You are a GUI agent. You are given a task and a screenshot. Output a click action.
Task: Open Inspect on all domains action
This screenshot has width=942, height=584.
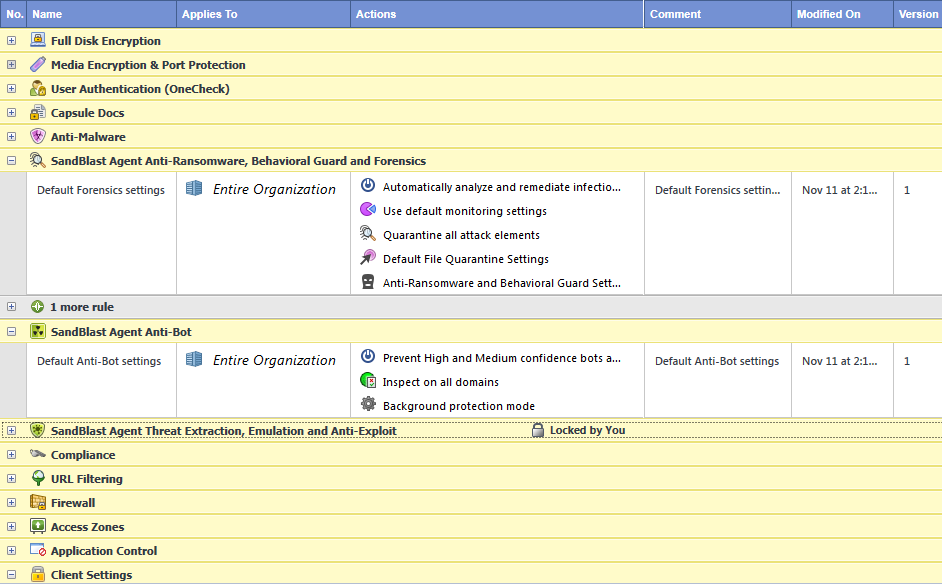pyautogui.click(x=440, y=382)
